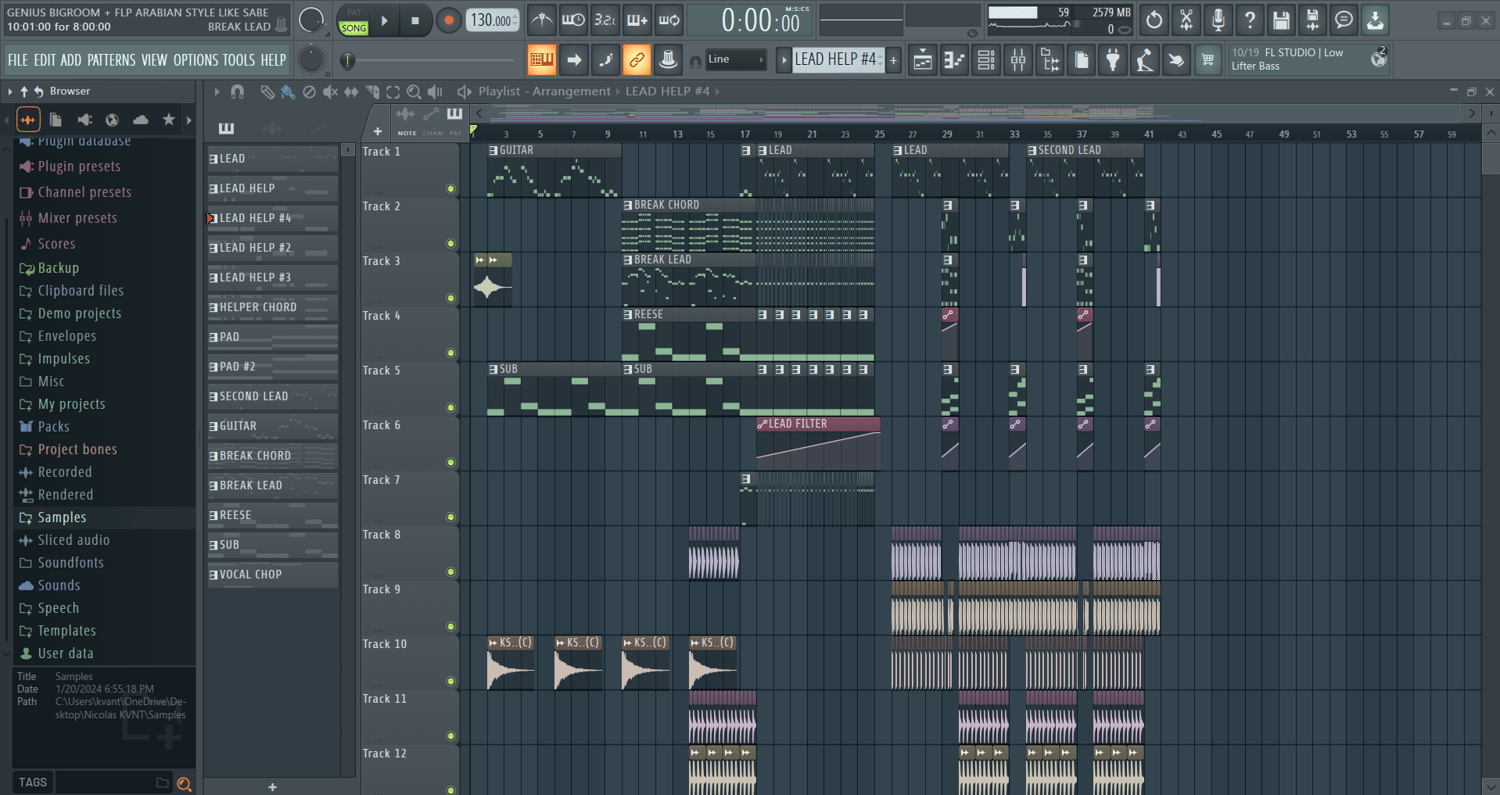Open the LEAD HELP #4 pattern selector
1500x795 pixels.
837,59
